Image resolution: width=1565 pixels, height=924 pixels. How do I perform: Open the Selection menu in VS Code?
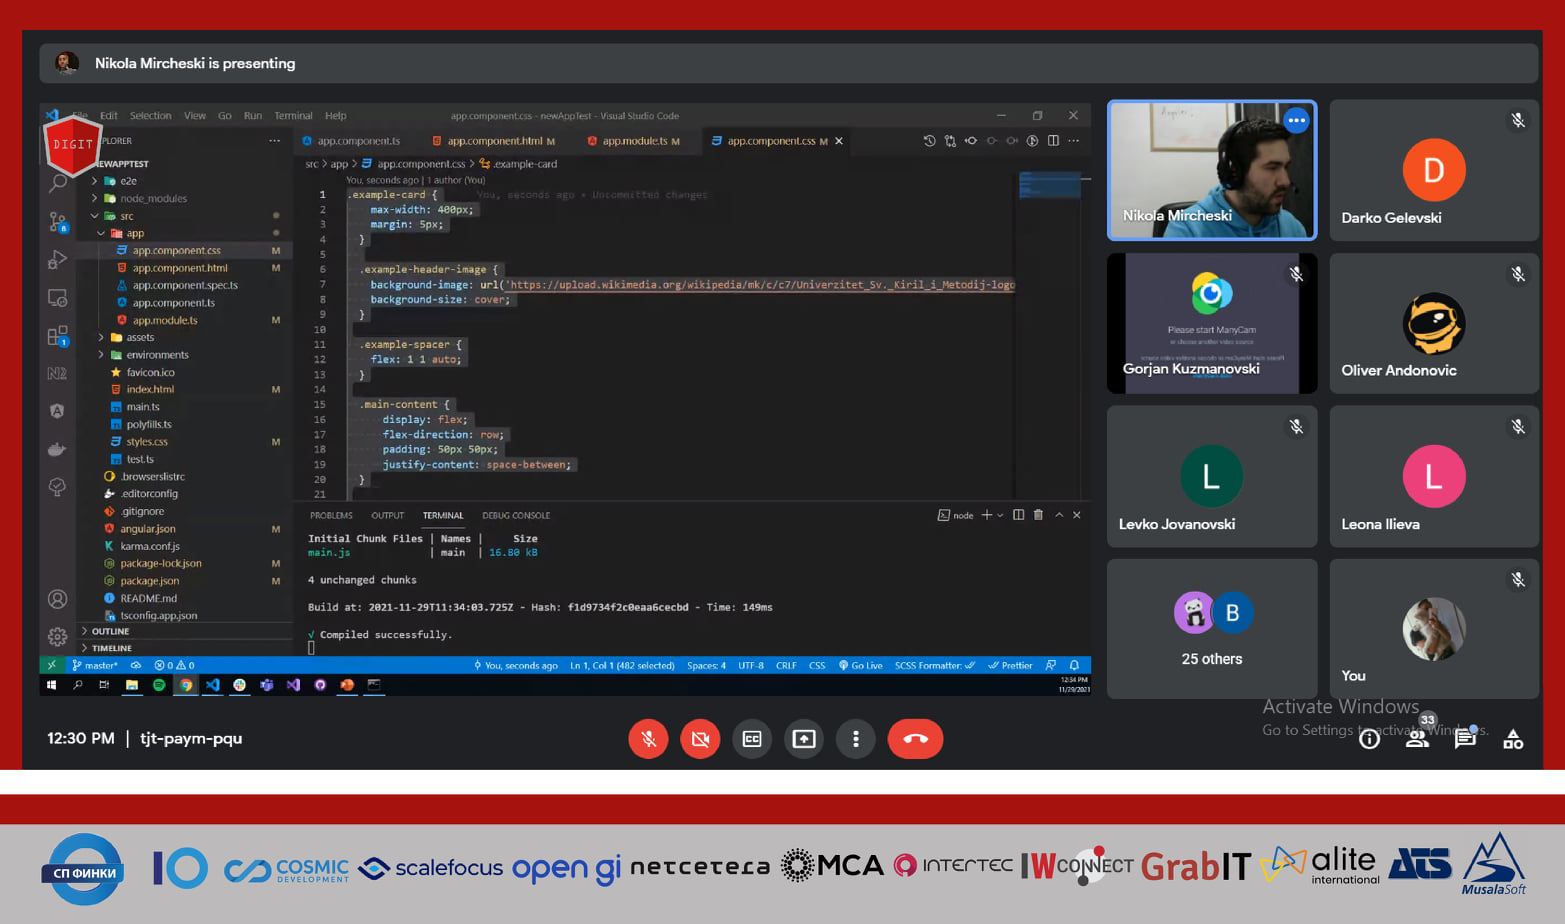pyautogui.click(x=150, y=116)
